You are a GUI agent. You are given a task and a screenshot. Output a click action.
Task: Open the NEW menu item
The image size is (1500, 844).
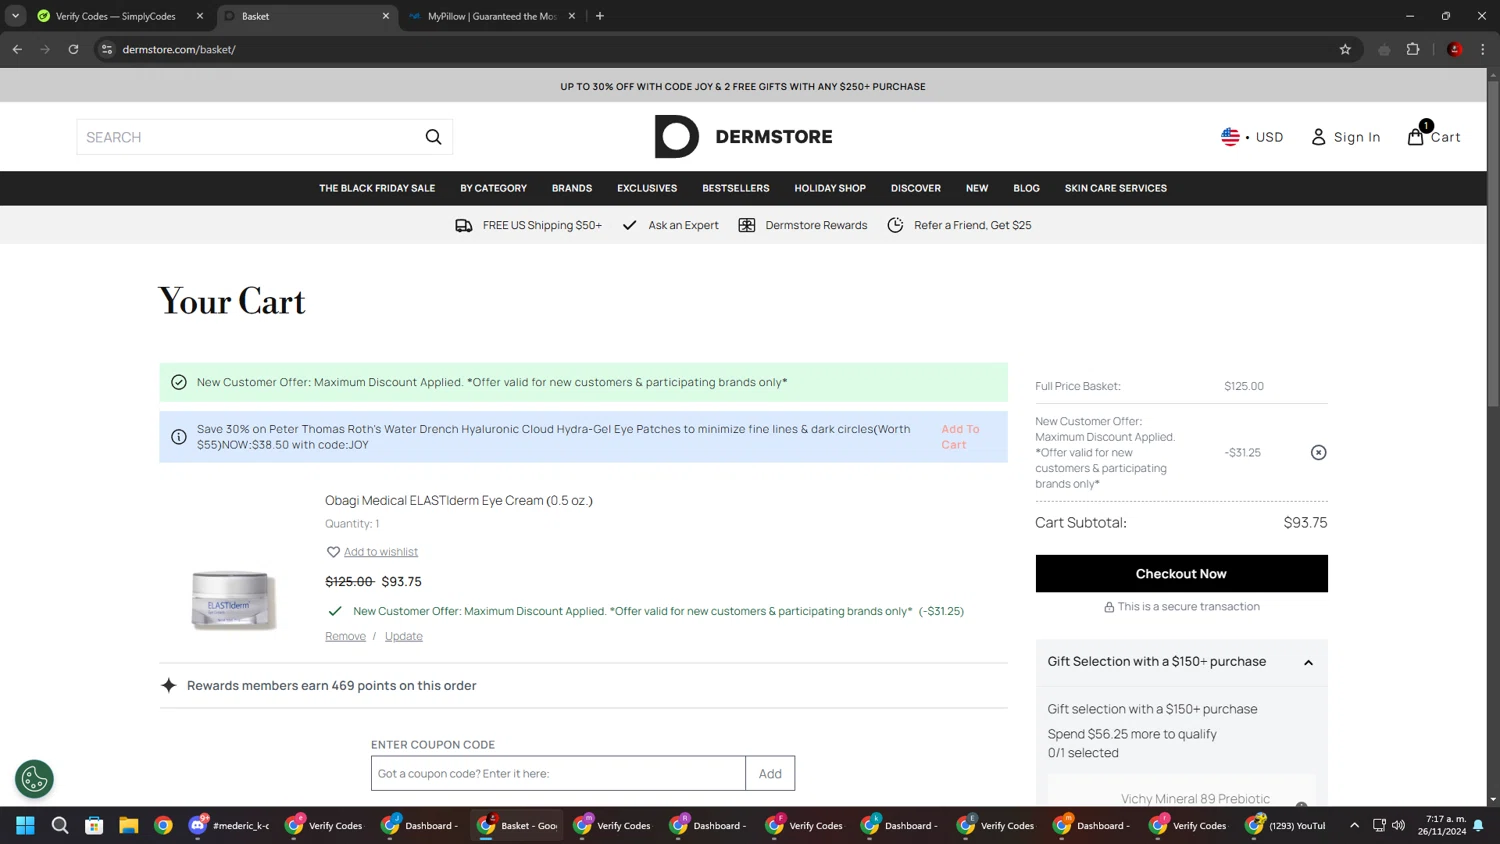click(977, 188)
